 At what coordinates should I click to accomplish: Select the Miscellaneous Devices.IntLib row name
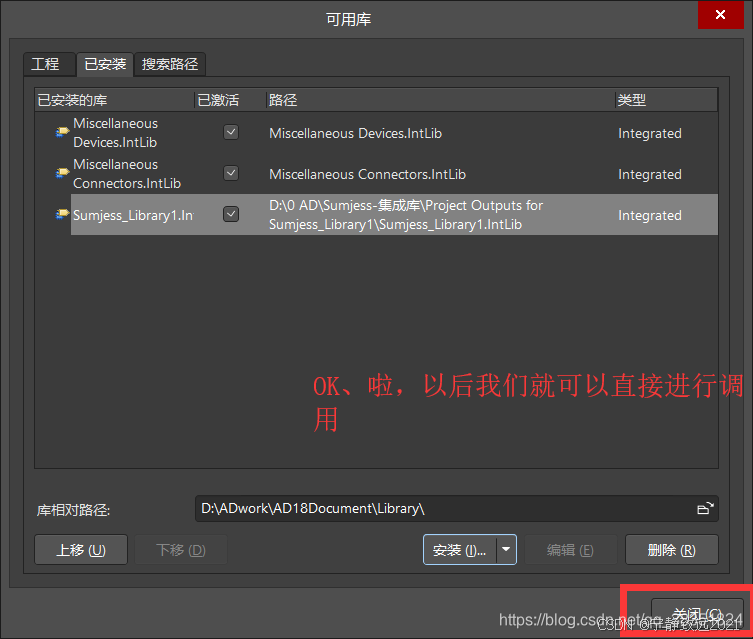pyautogui.click(x=116, y=133)
